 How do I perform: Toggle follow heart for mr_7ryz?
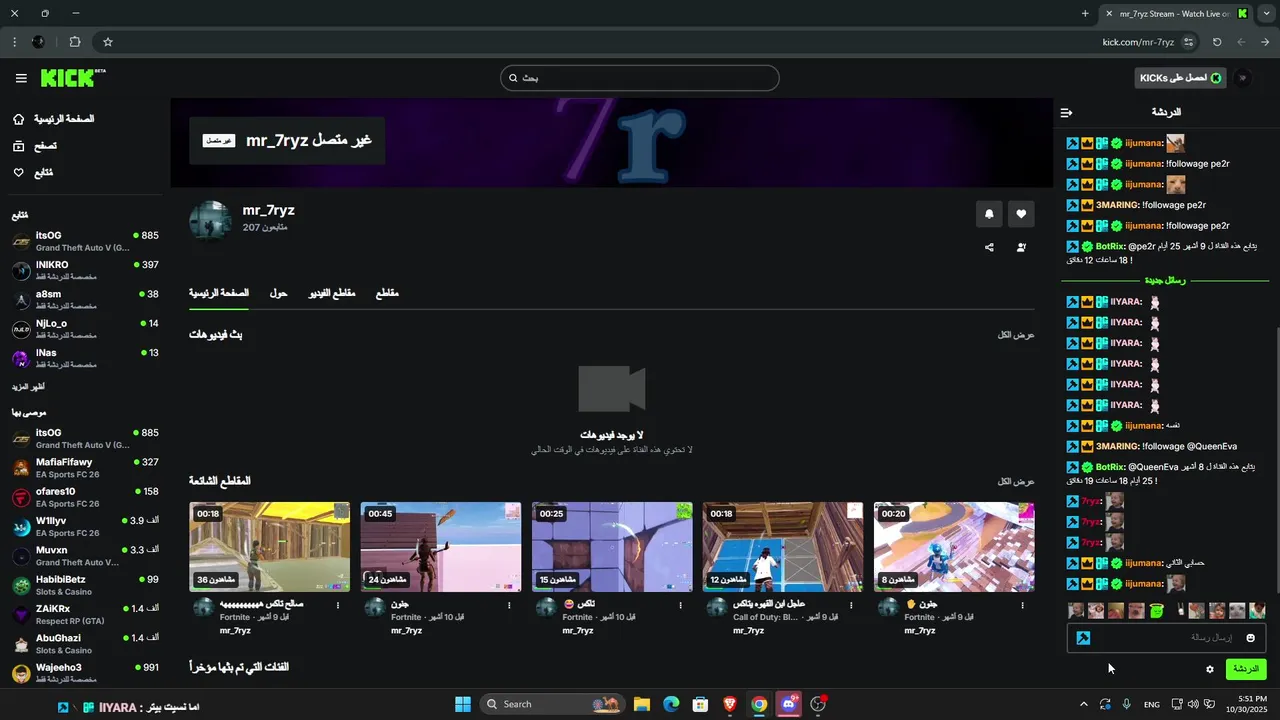1021,214
